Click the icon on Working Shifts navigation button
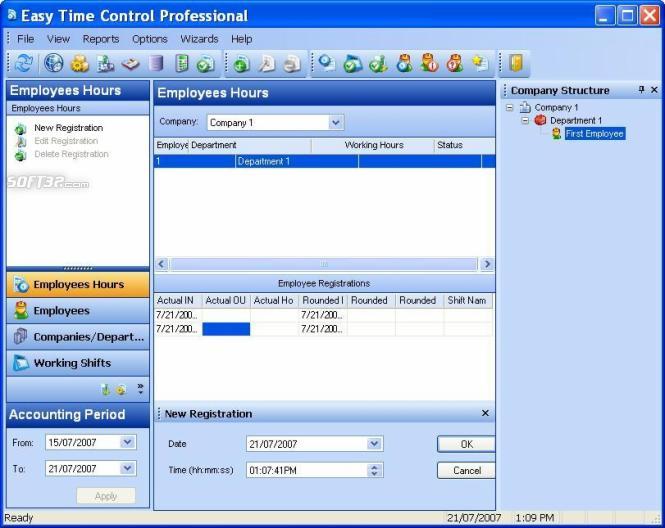This screenshot has height=528, width=665. (x=20, y=363)
